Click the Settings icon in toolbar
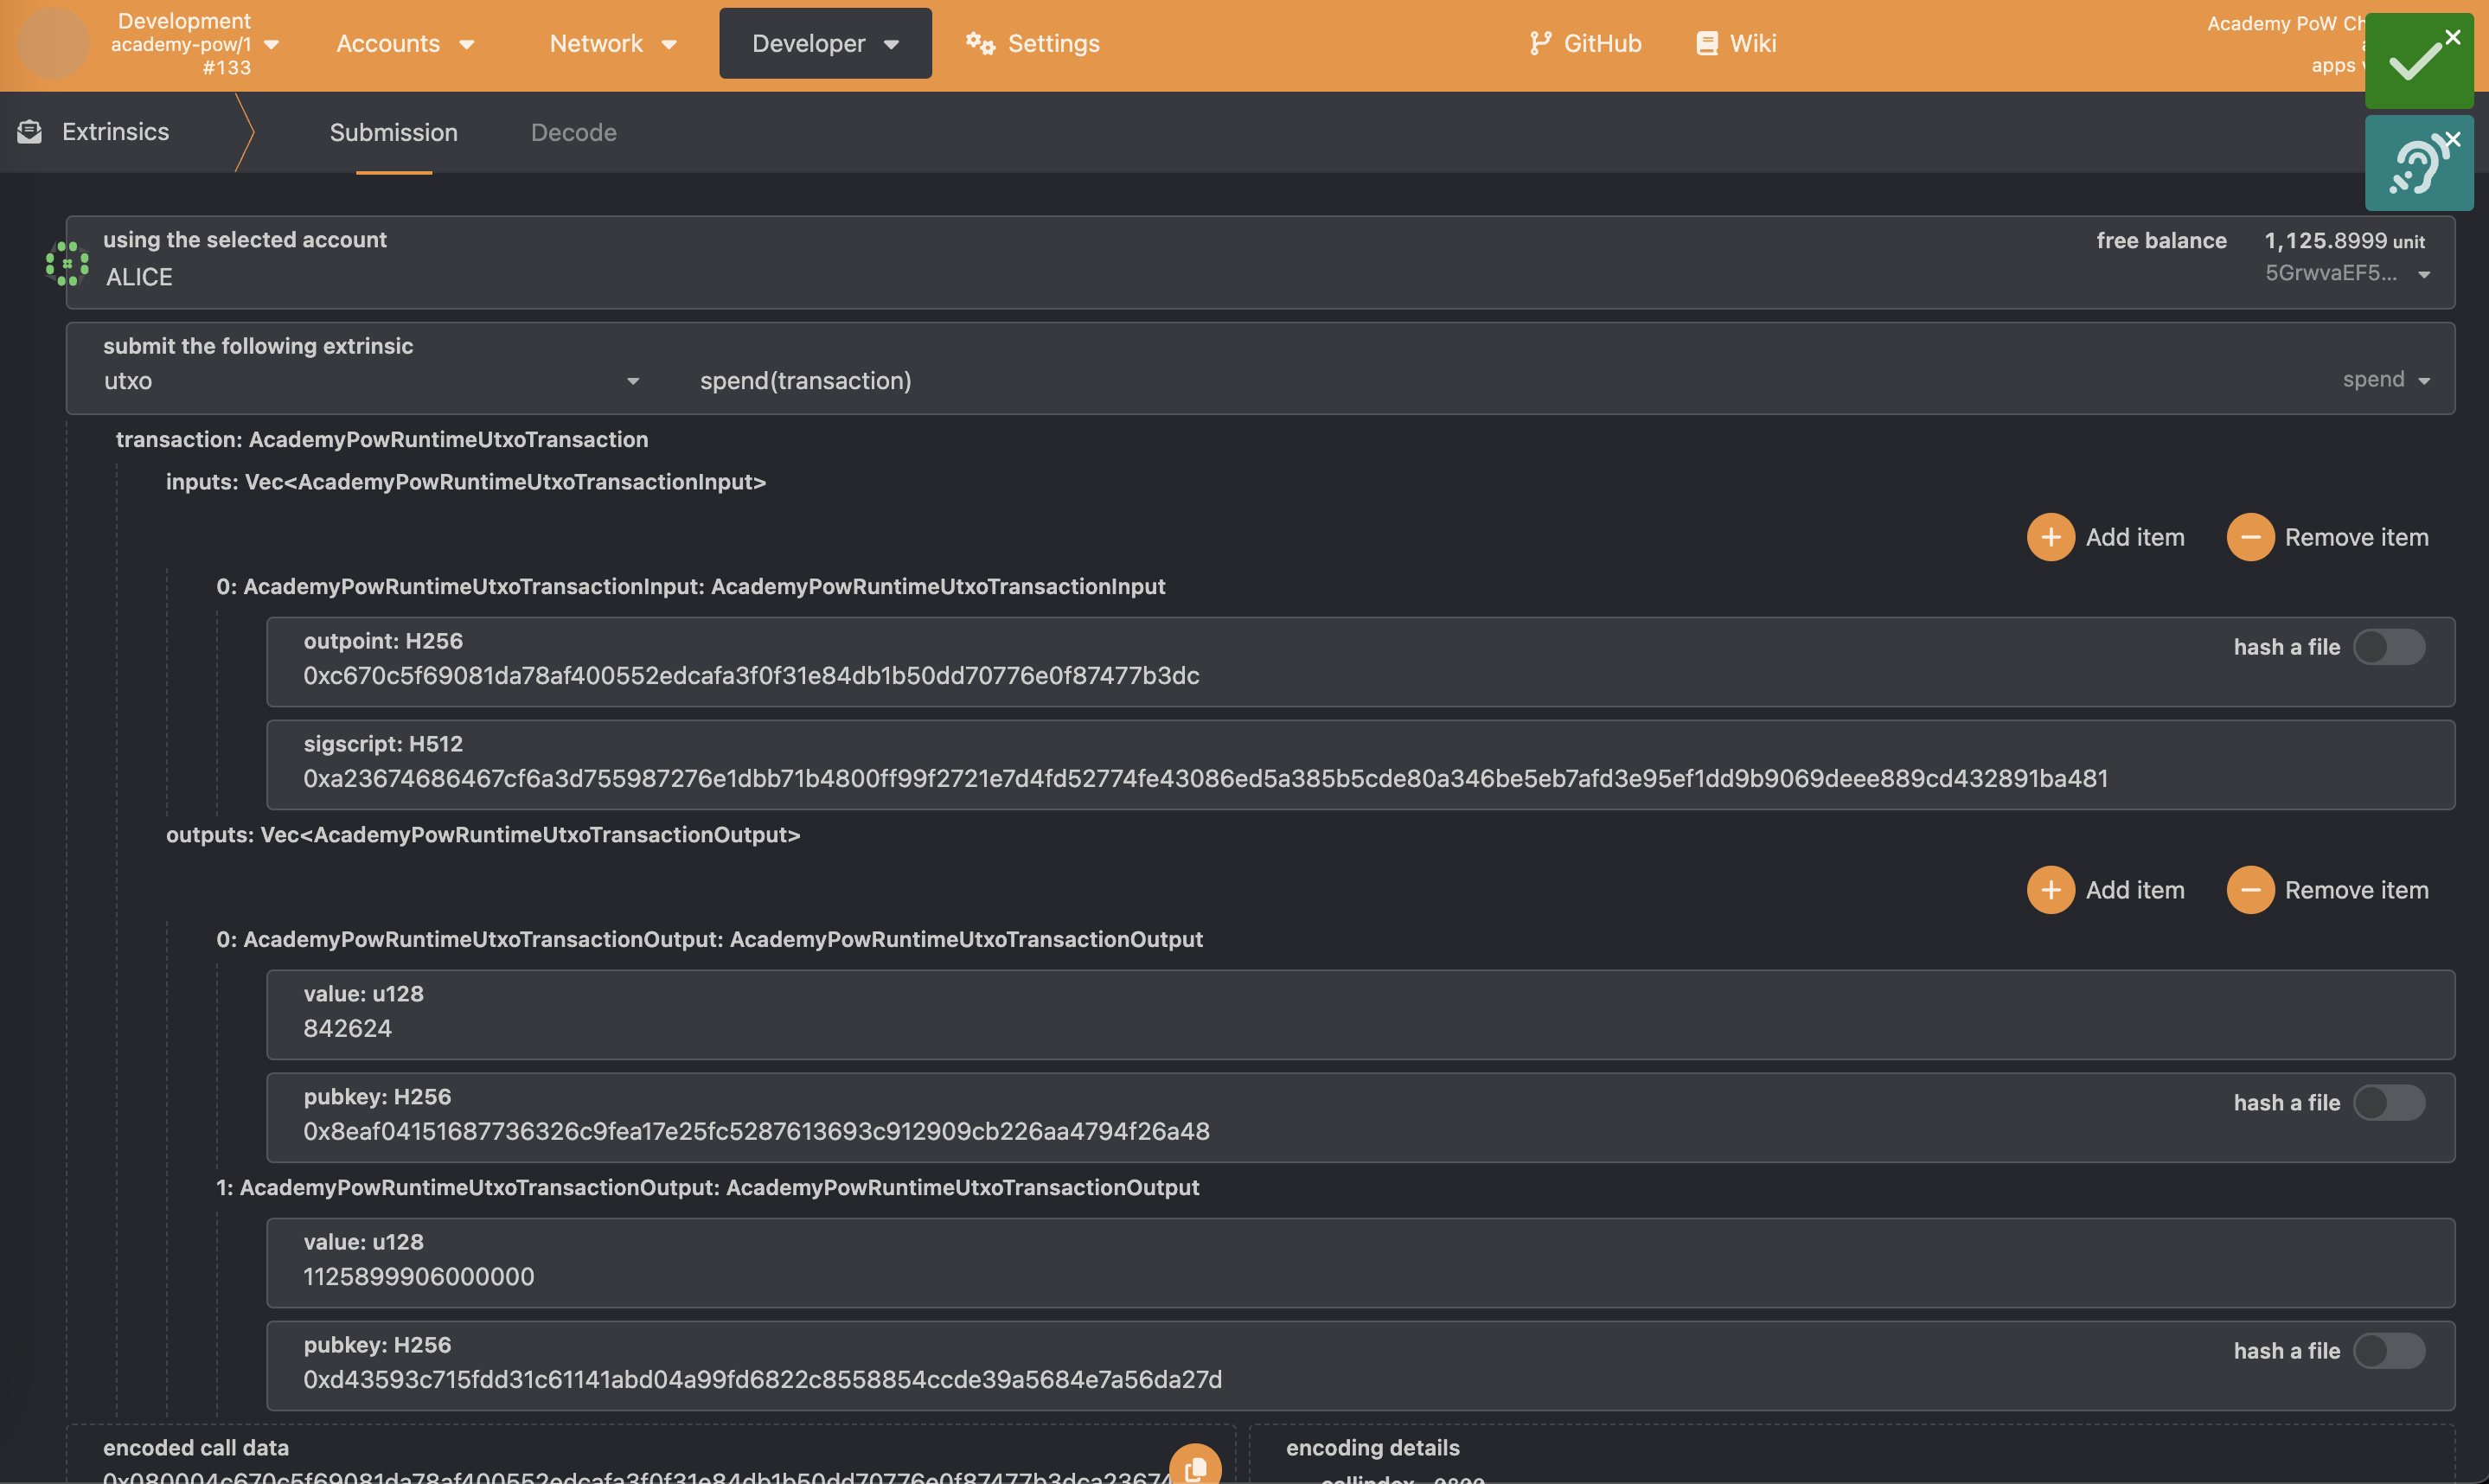Viewport: 2489px width, 1484px height. pyautogui.click(x=977, y=42)
